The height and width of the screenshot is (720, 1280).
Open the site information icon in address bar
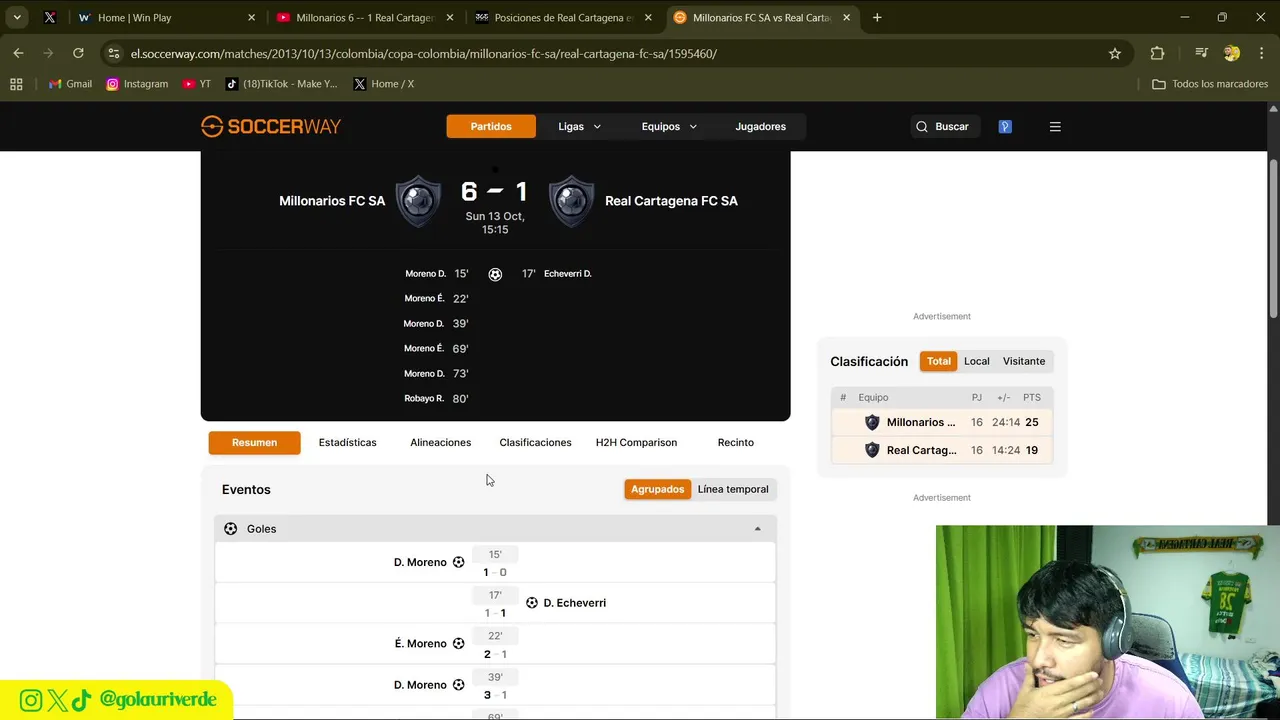(x=113, y=53)
